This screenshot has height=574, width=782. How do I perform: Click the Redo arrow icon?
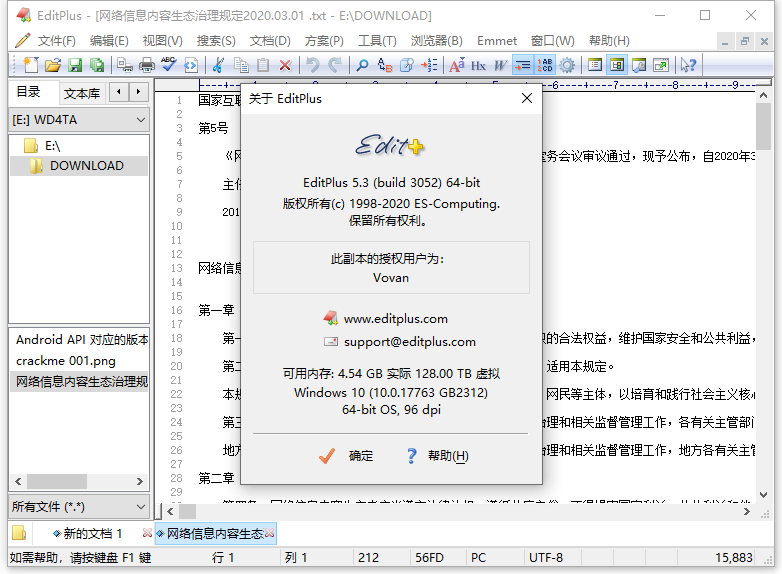335,65
